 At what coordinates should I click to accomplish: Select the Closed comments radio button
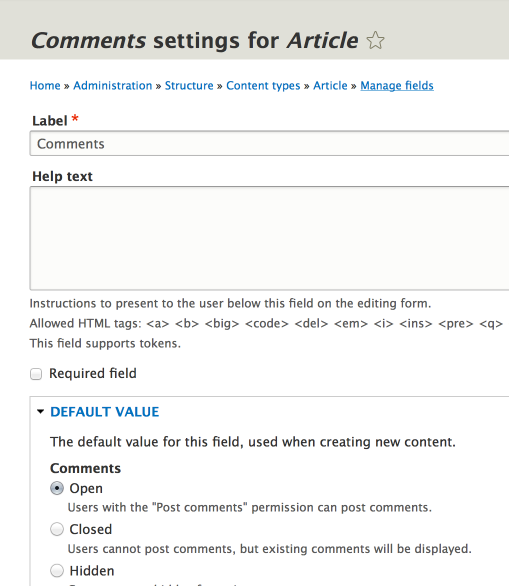point(57,529)
